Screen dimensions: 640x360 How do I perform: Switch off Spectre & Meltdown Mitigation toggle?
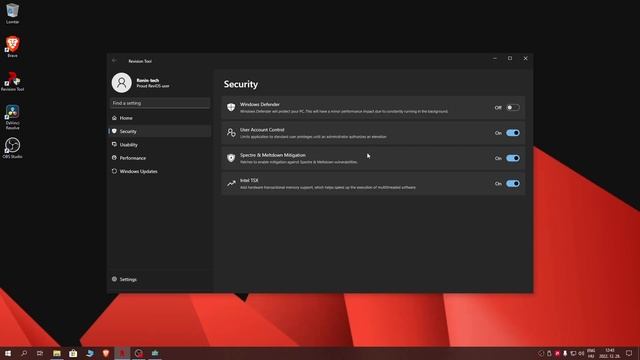click(513, 158)
